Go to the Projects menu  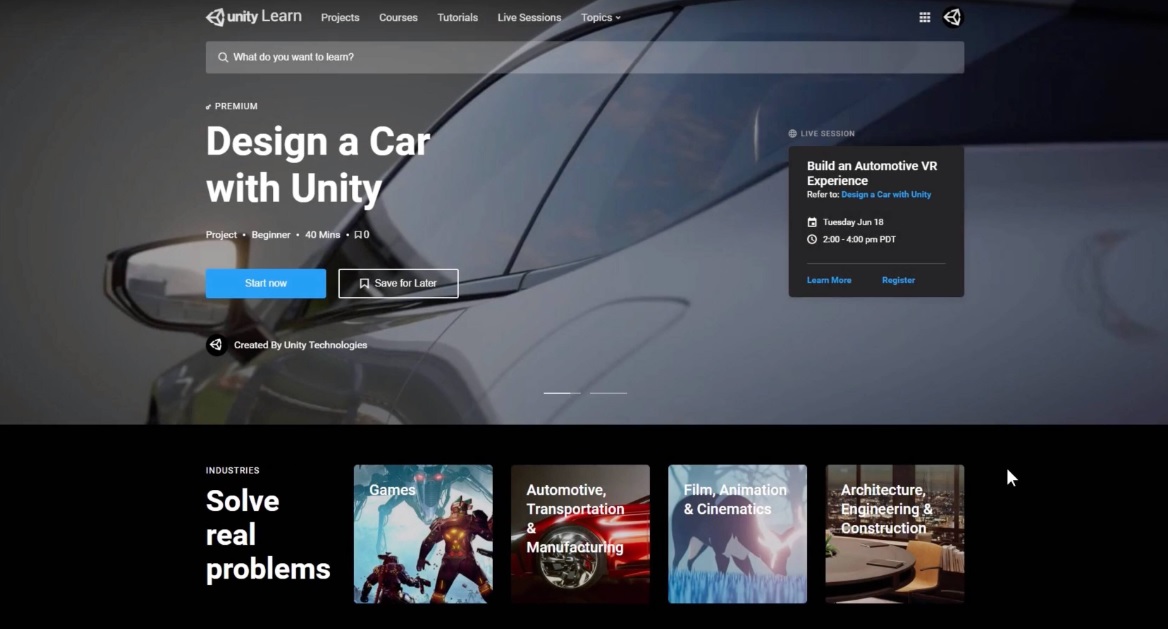click(x=340, y=17)
